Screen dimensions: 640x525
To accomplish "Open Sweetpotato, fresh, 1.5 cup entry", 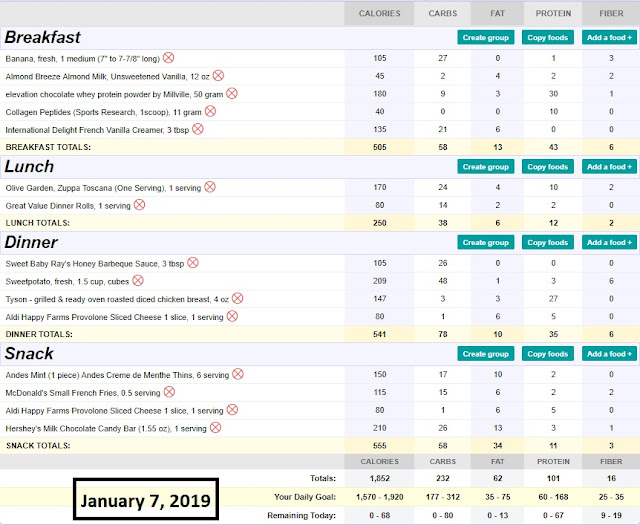I will (x=67, y=282).
